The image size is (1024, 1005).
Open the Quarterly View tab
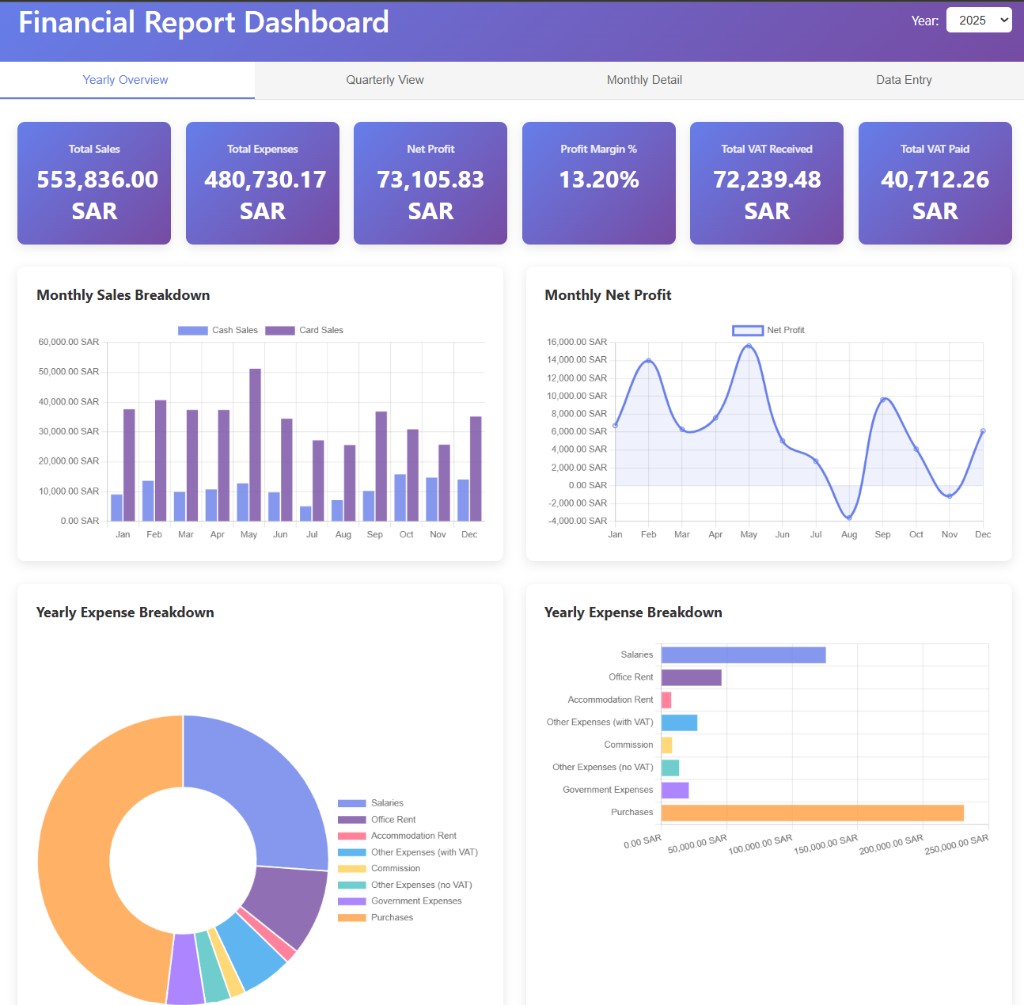coord(385,80)
